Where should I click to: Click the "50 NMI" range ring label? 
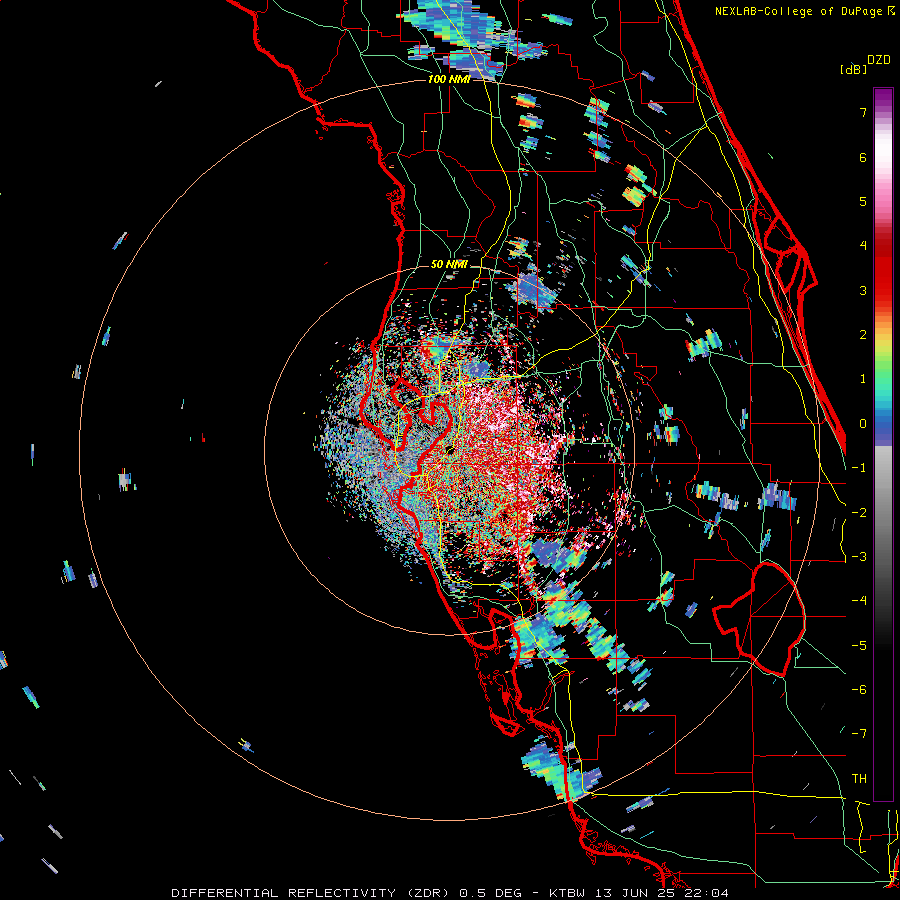[x=449, y=265]
